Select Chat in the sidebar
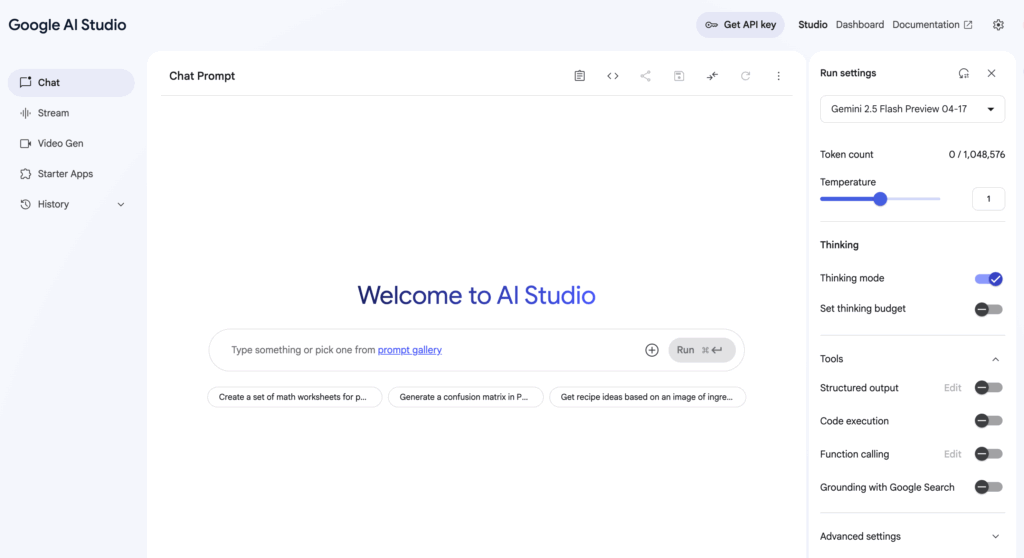 coord(71,82)
